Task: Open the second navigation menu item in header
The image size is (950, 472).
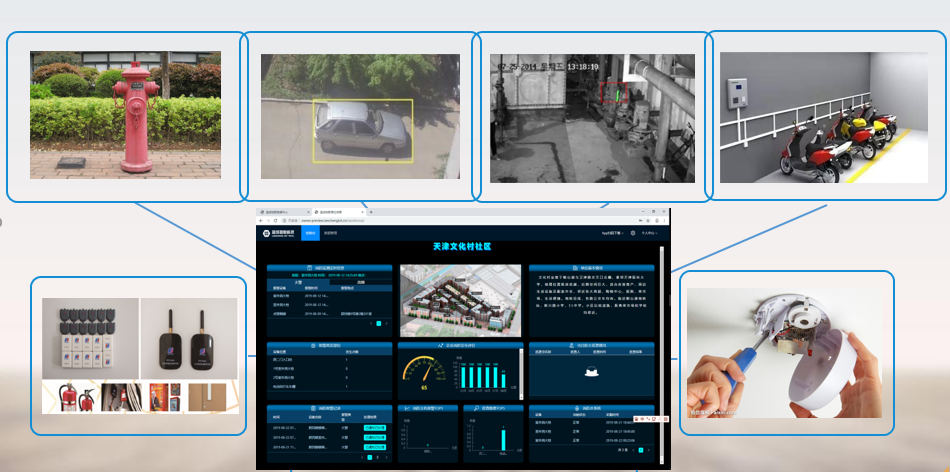Action: click(x=331, y=233)
